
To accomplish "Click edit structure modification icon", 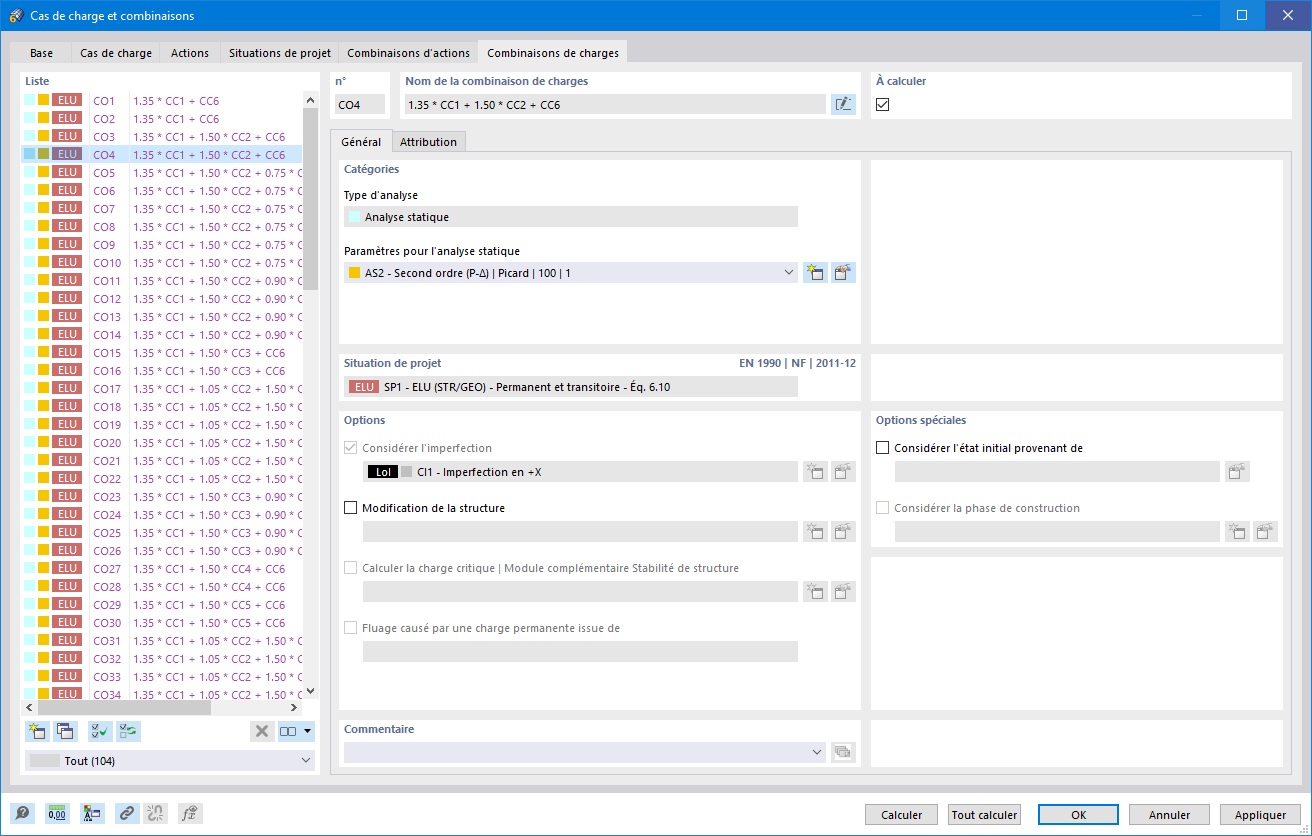I will pos(844,532).
